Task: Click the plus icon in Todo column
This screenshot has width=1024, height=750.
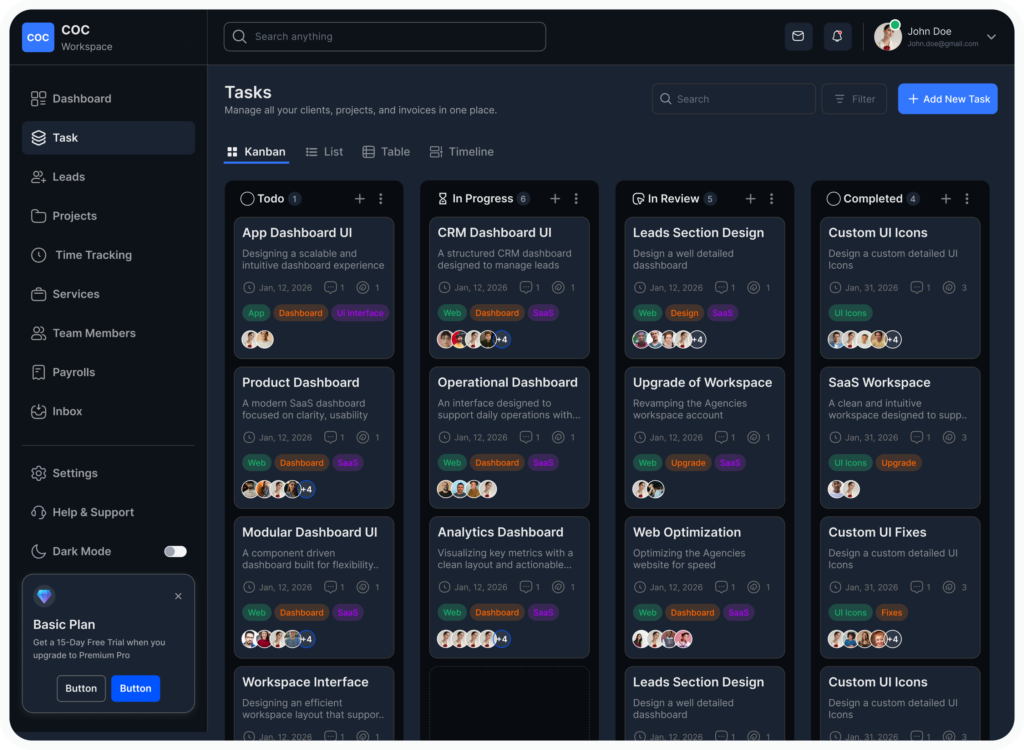Action: click(360, 199)
